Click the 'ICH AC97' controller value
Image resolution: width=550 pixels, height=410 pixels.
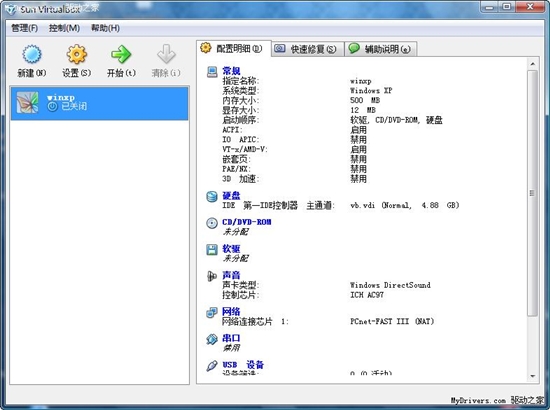(x=367, y=295)
